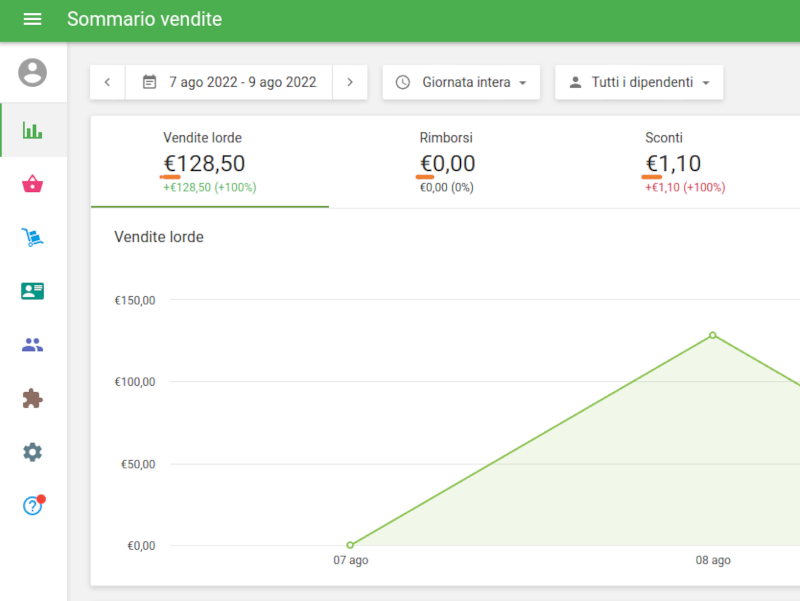Switch to the Rimborsi tab
The width and height of the screenshot is (800, 601).
click(x=447, y=162)
